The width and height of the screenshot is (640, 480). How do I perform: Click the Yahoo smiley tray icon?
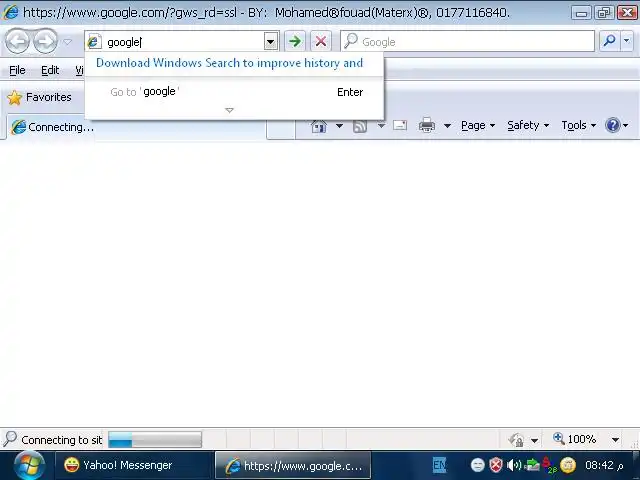[568, 464]
